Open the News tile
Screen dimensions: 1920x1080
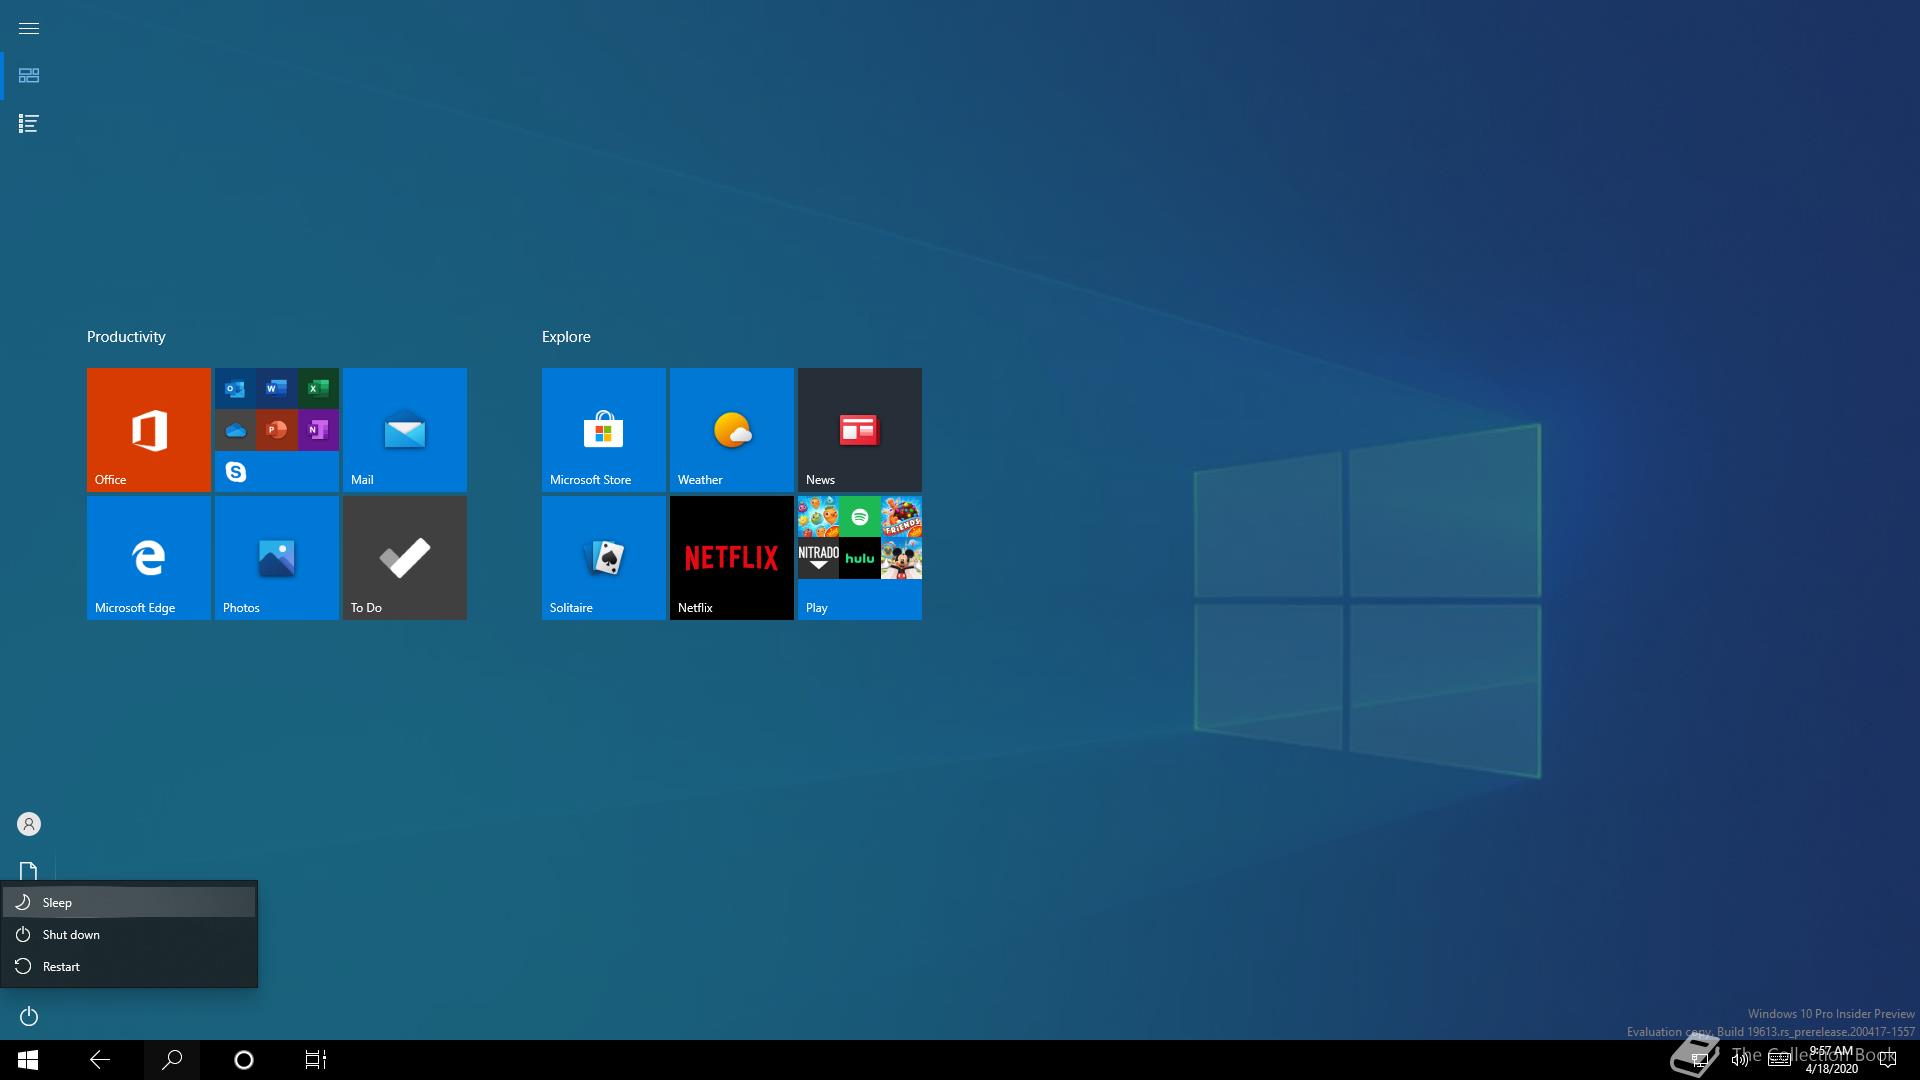(x=860, y=430)
